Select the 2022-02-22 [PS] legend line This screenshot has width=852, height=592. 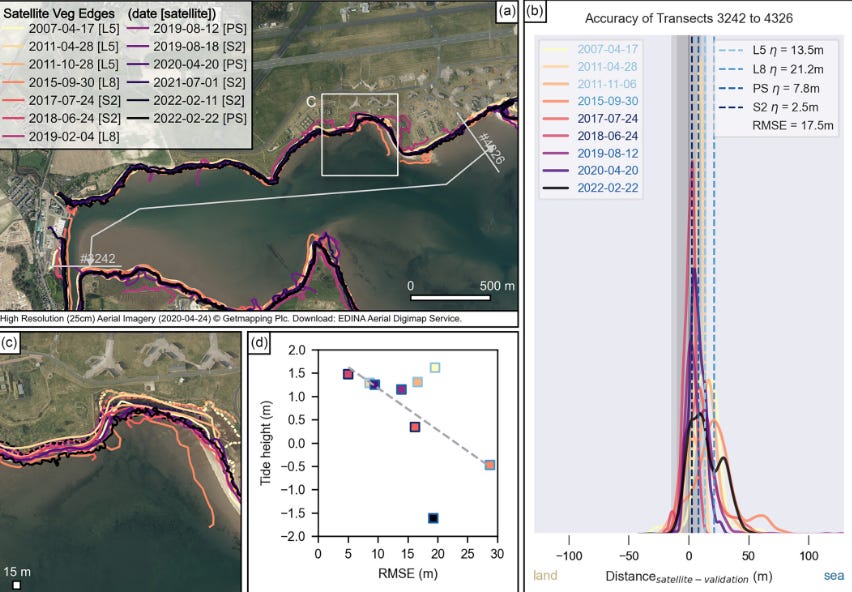tap(137, 116)
